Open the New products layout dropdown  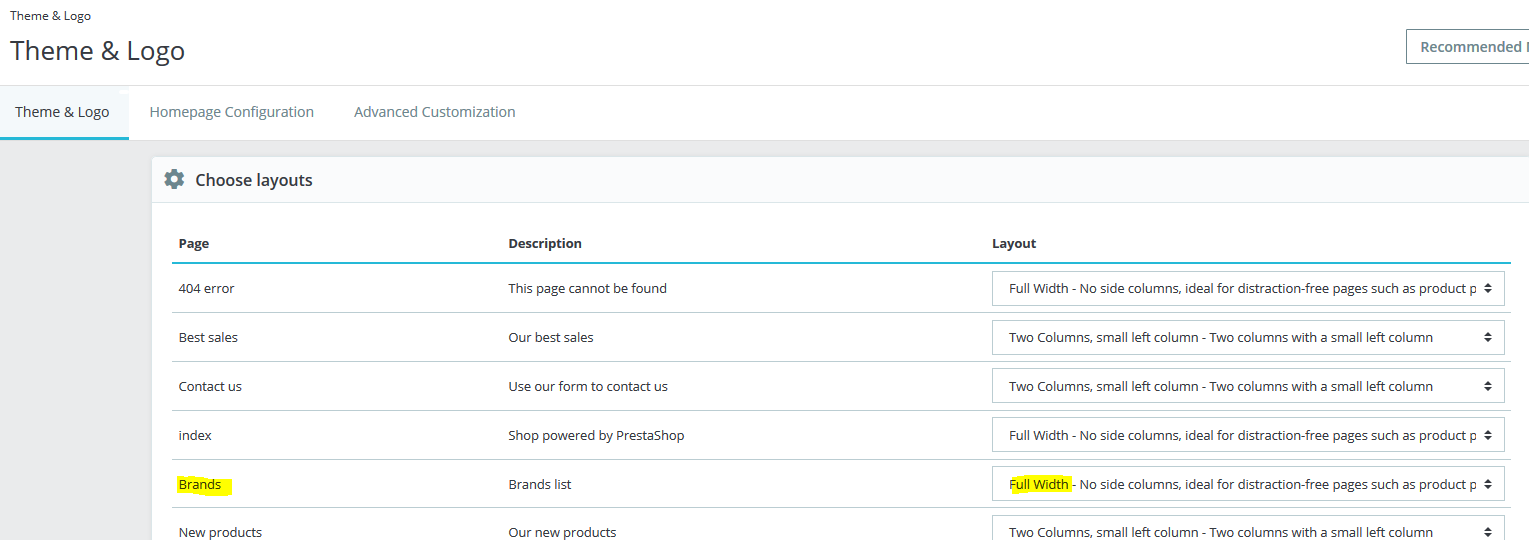[x=1247, y=530]
